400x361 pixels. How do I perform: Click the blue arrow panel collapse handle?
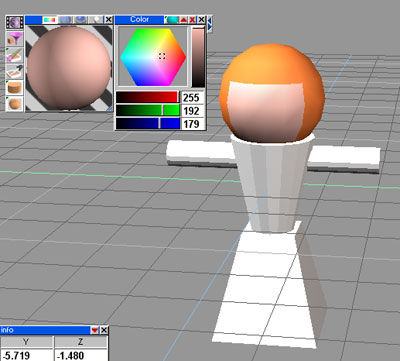point(209,24)
